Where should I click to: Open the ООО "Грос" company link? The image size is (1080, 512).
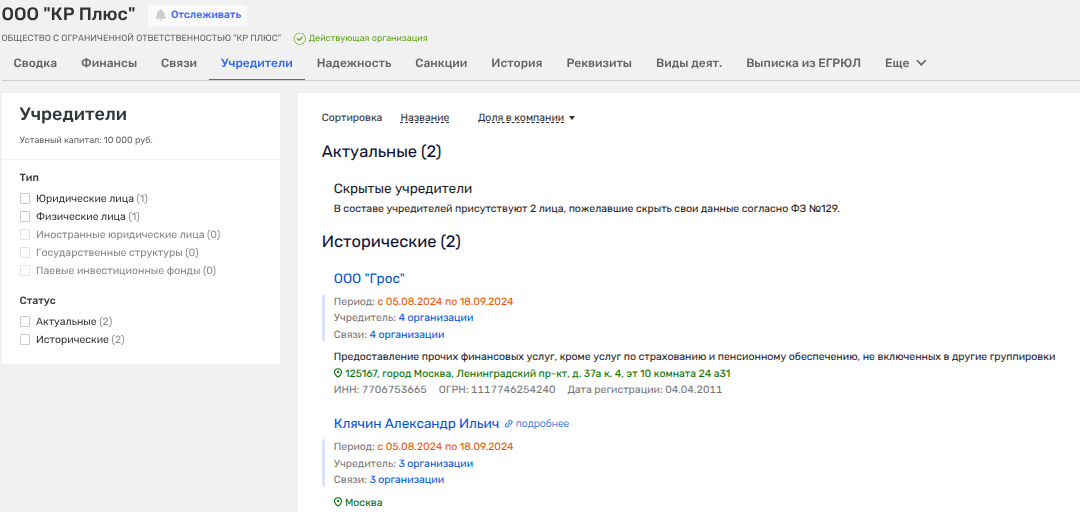point(369,279)
